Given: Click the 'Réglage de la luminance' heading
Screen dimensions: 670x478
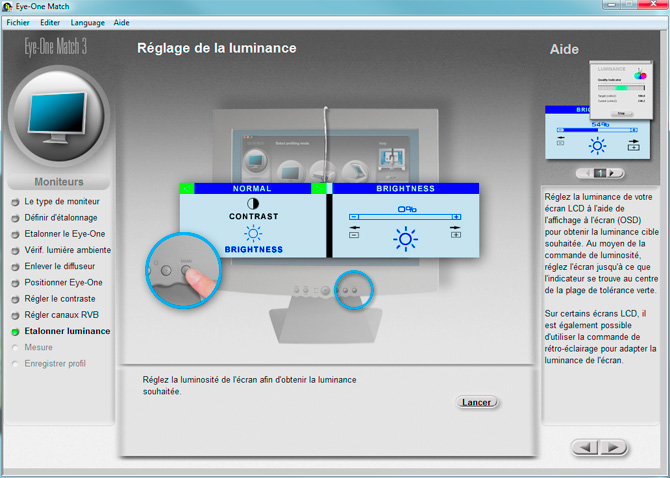Looking at the screenshot, I should coord(217,48).
